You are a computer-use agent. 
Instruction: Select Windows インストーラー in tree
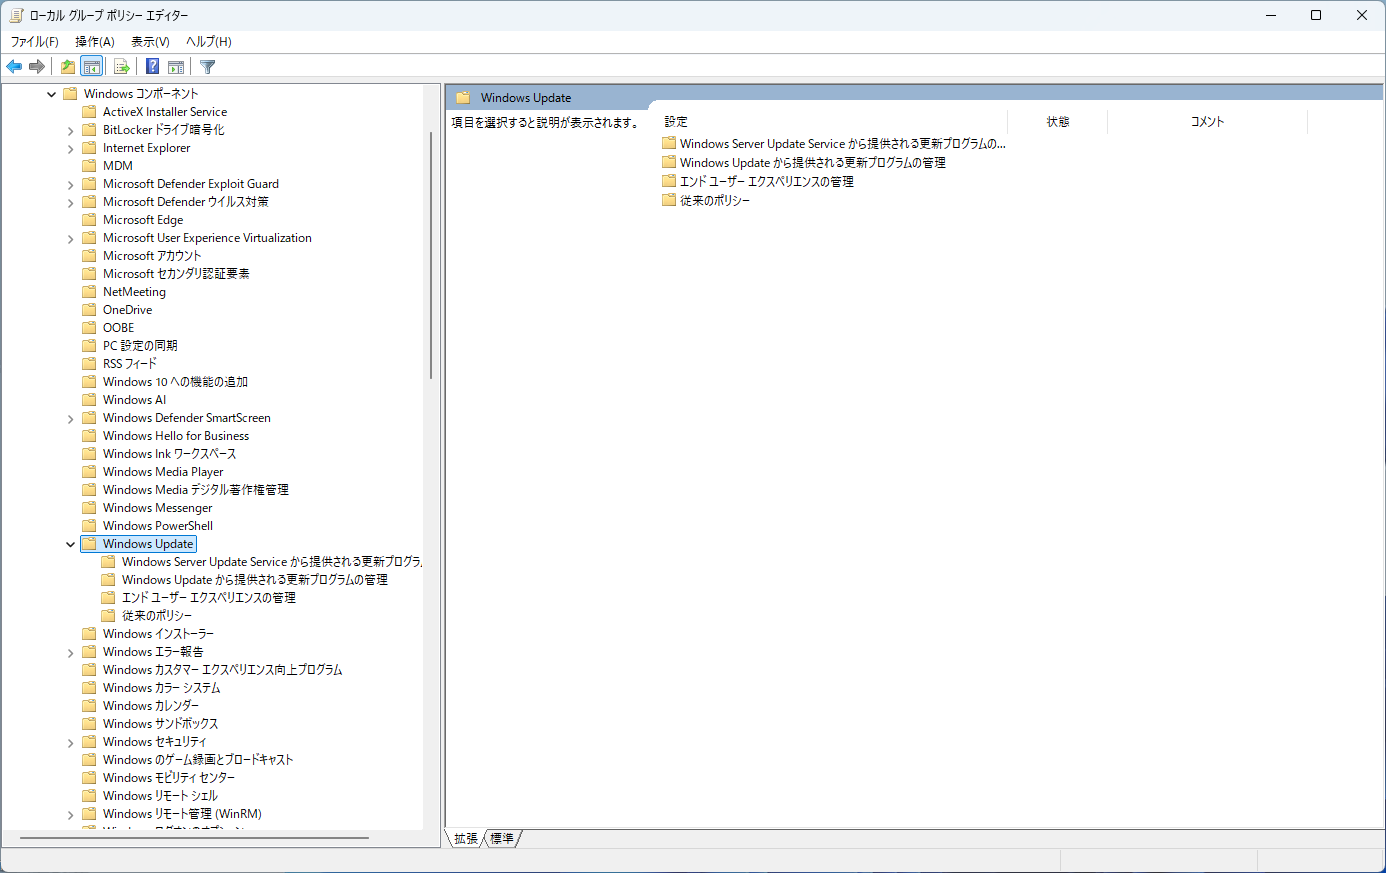point(158,634)
